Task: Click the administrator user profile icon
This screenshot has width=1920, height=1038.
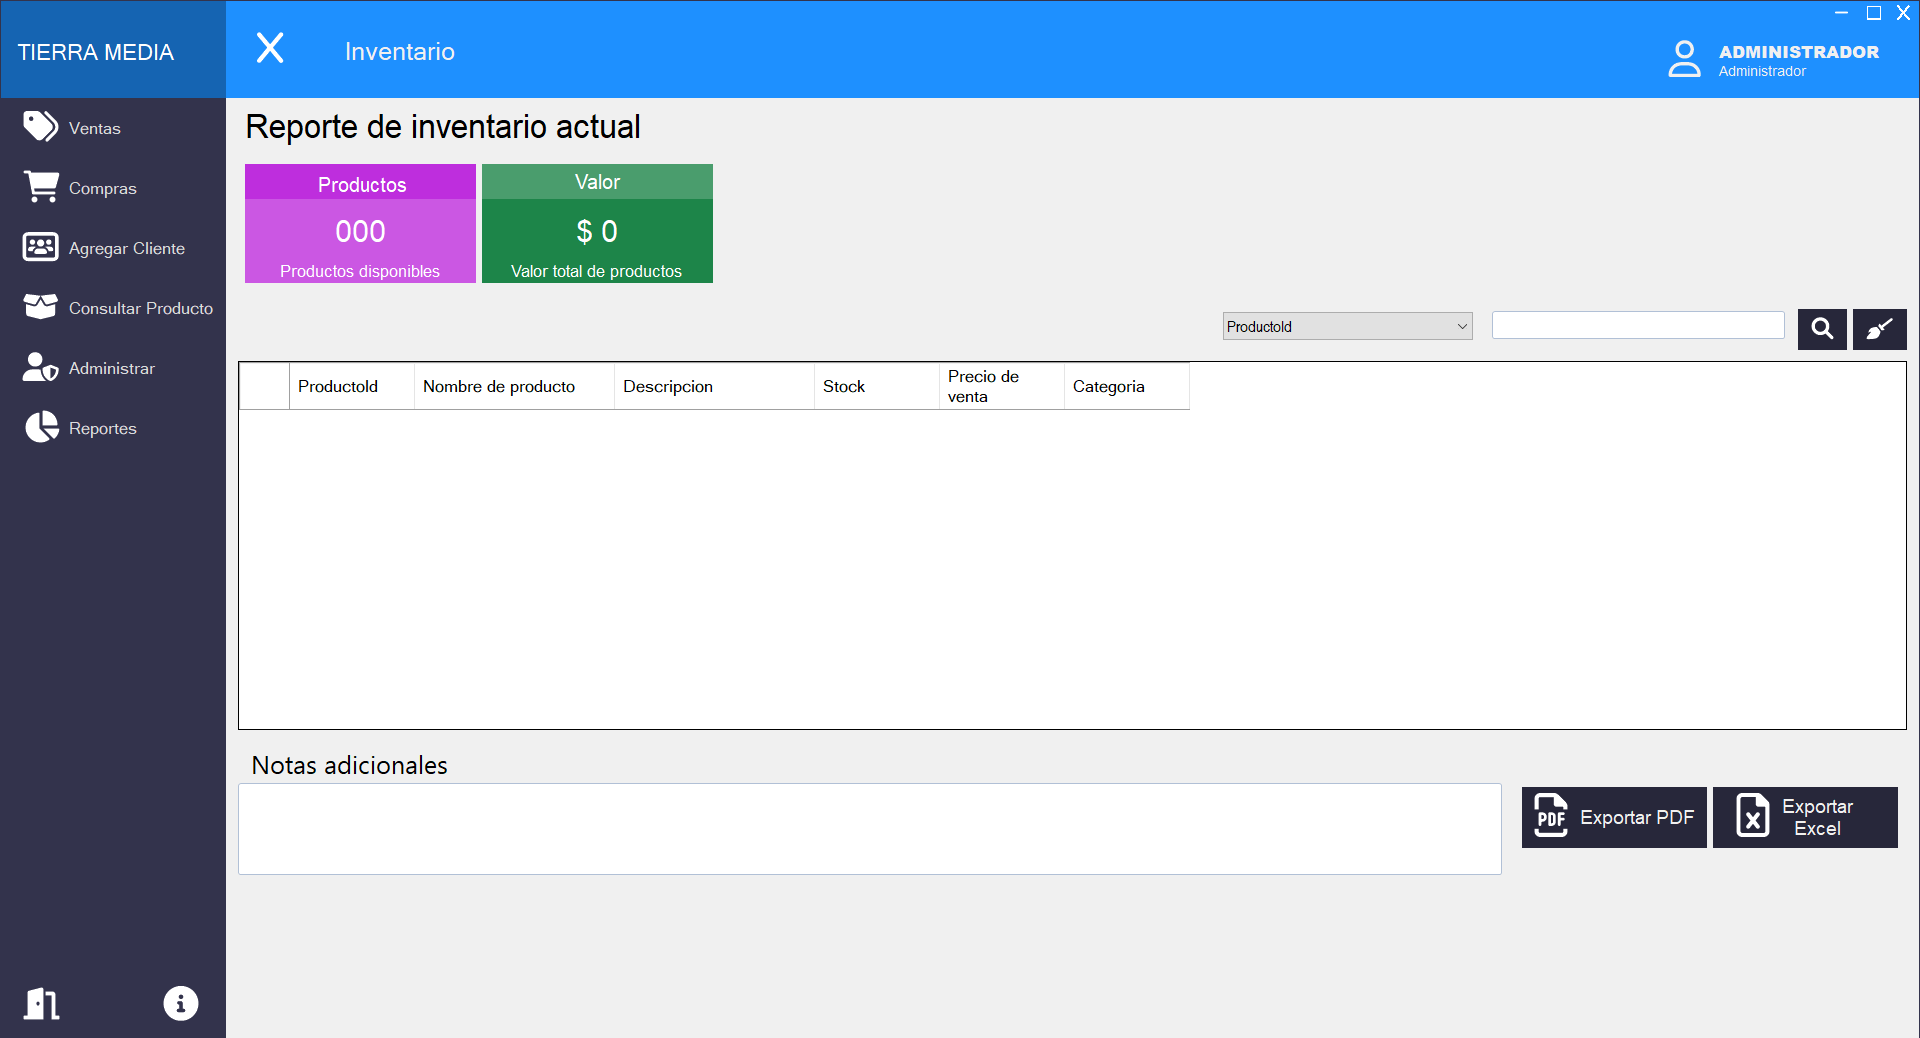Action: [x=1684, y=58]
